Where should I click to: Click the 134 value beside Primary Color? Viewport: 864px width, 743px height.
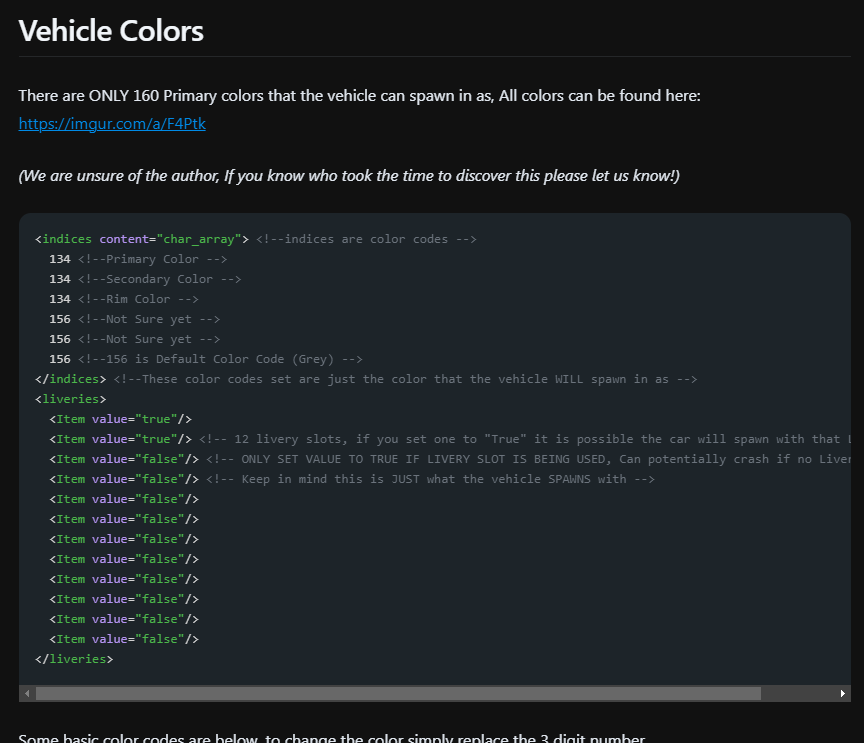60,259
